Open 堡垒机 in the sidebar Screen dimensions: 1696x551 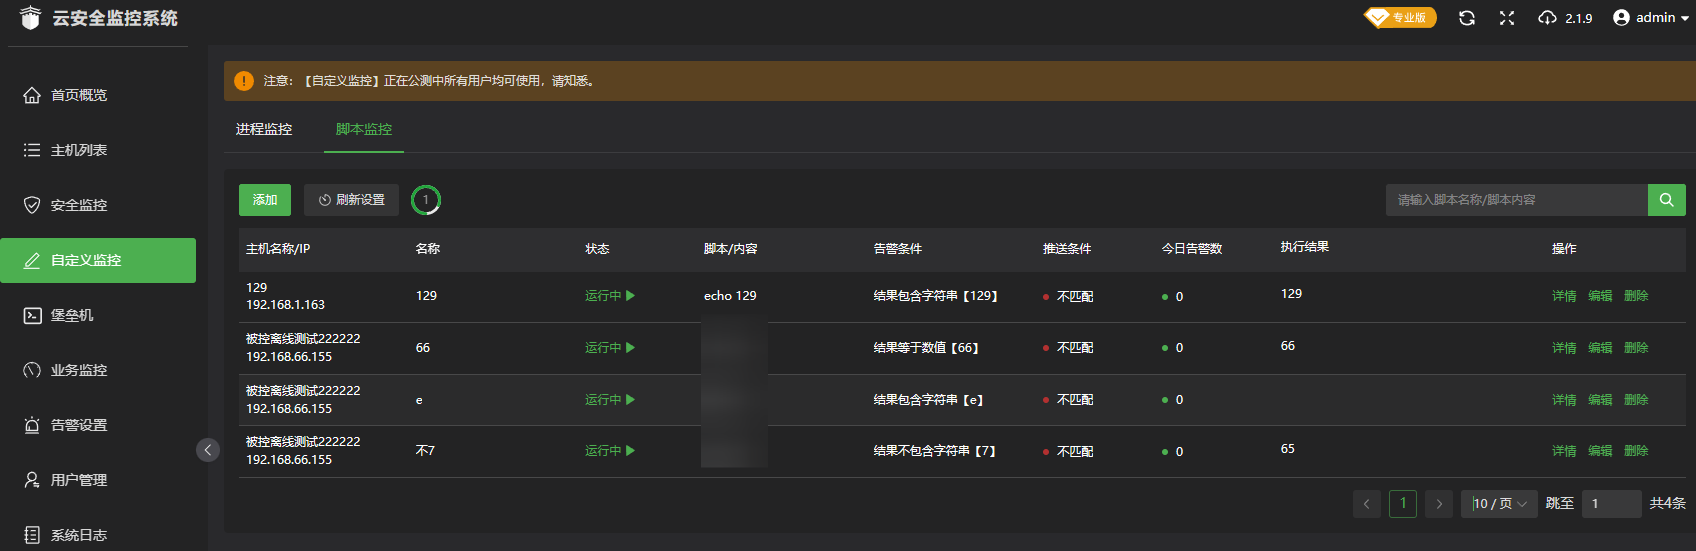[72, 315]
